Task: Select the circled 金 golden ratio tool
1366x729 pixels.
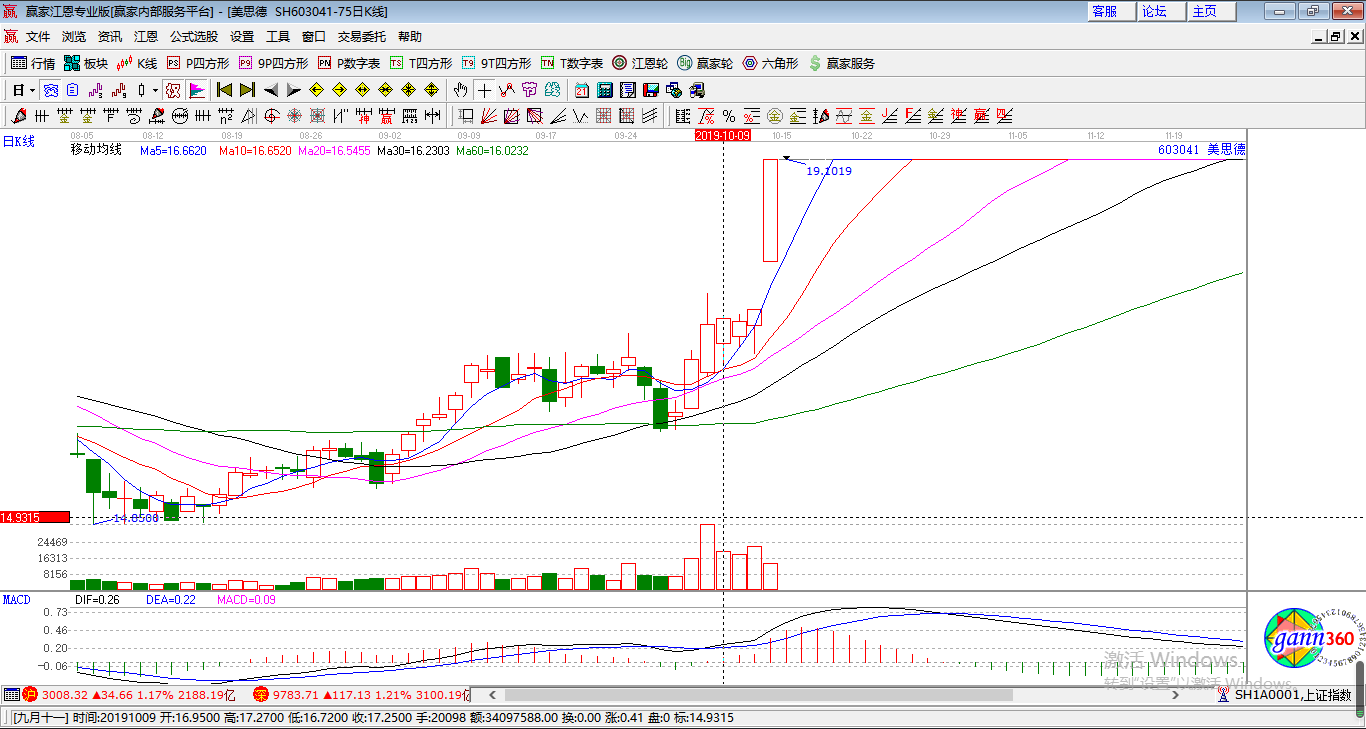Action: tap(775, 116)
